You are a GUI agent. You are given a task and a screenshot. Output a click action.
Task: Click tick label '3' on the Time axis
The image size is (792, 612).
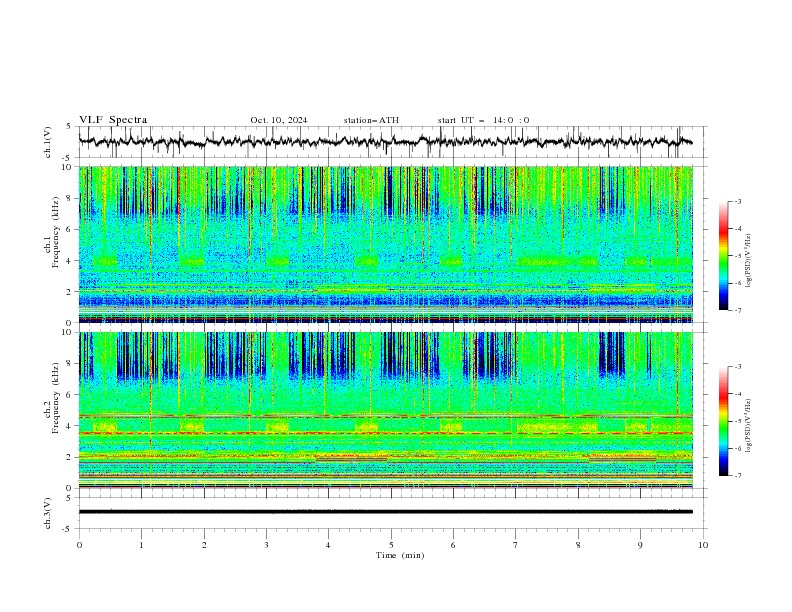pos(266,545)
